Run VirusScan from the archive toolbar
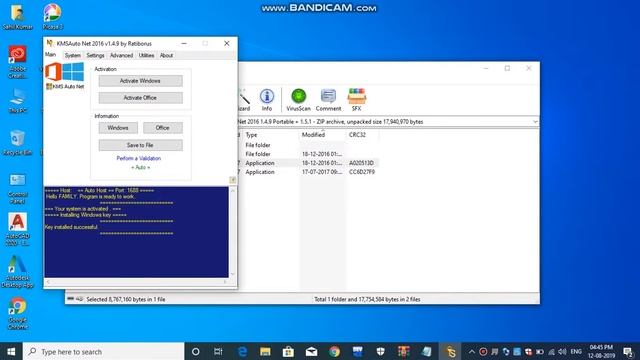 coord(298,100)
